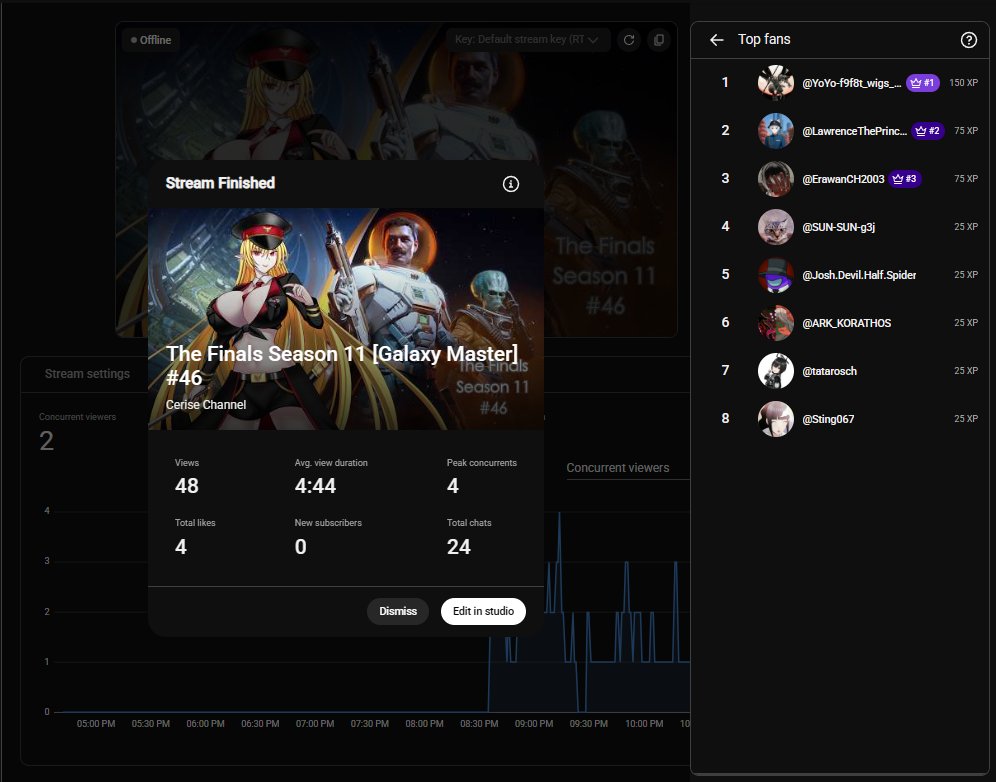Open the username @YoYo-f9f8t_wigs_...

coord(851,83)
